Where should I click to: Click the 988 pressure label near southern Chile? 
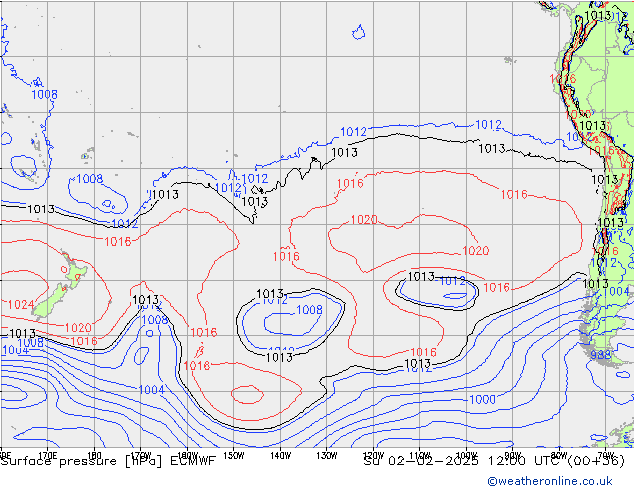click(x=600, y=355)
